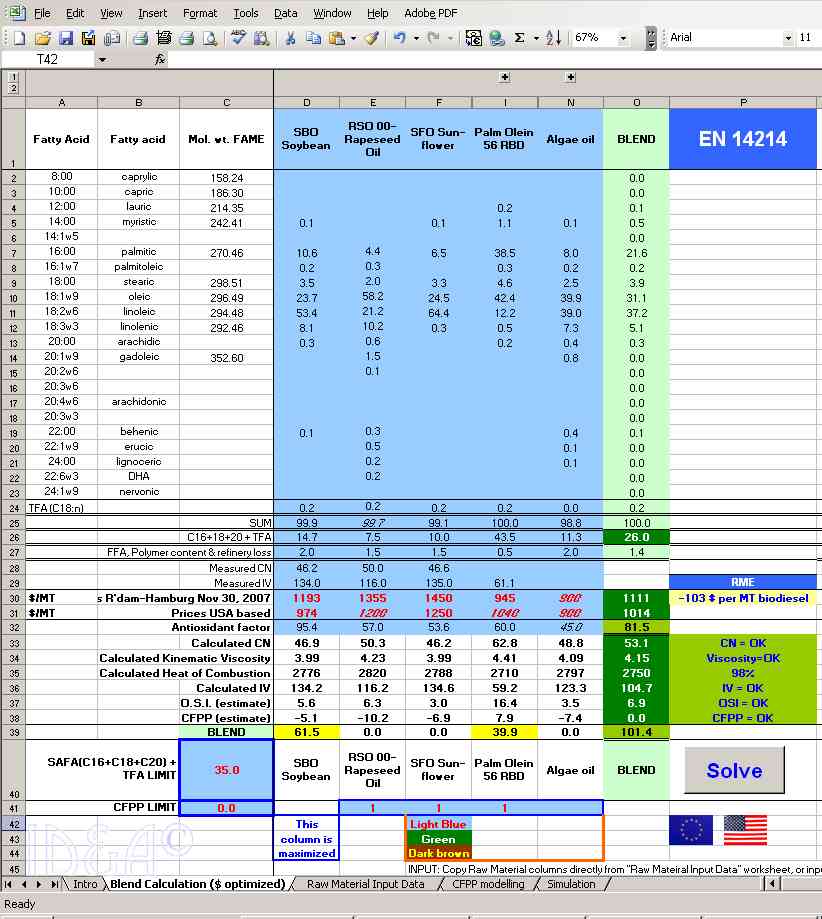Select row header 39

click(x=13, y=732)
